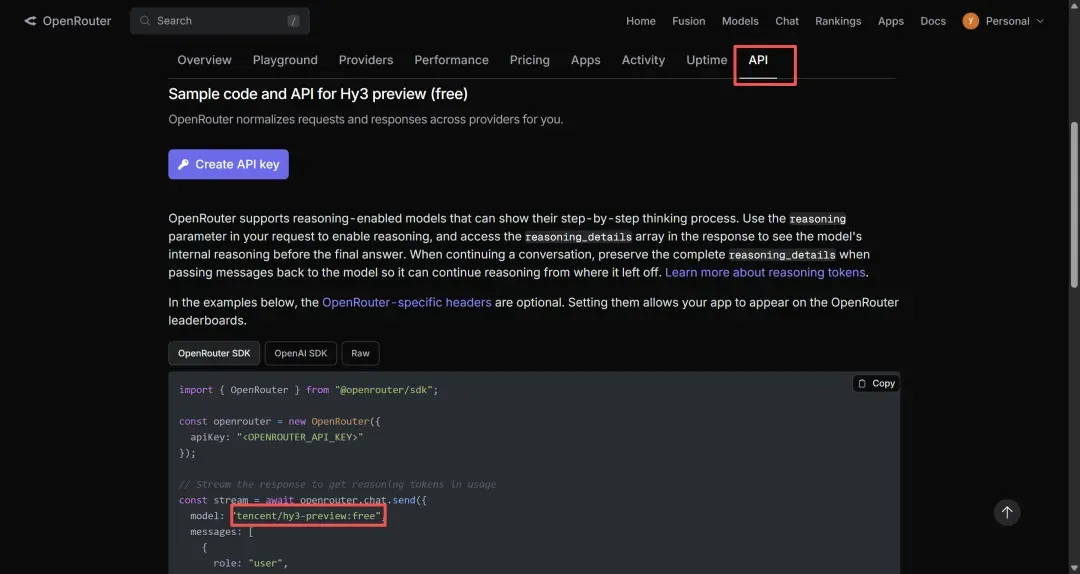Select the API tab
Screen dimensions: 1080x574
point(758,60)
